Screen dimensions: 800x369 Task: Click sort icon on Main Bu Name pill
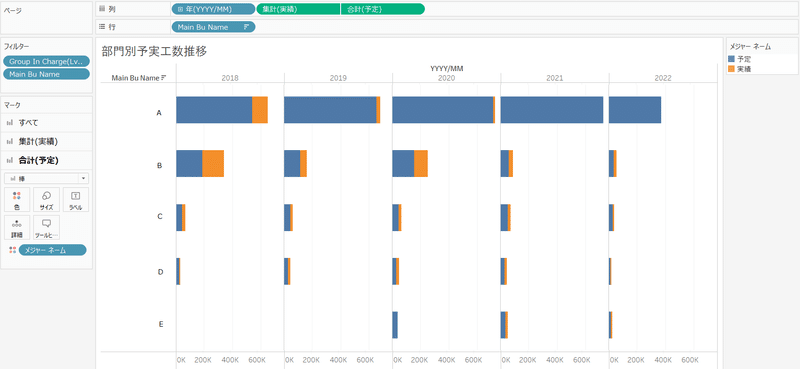pos(246,27)
